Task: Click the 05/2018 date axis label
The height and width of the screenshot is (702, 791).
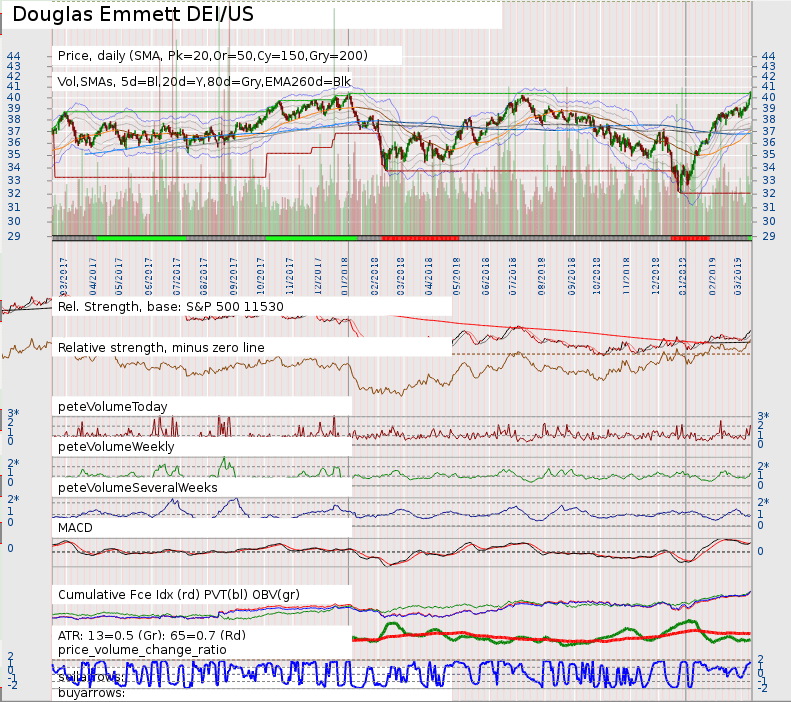Action: tap(457, 276)
